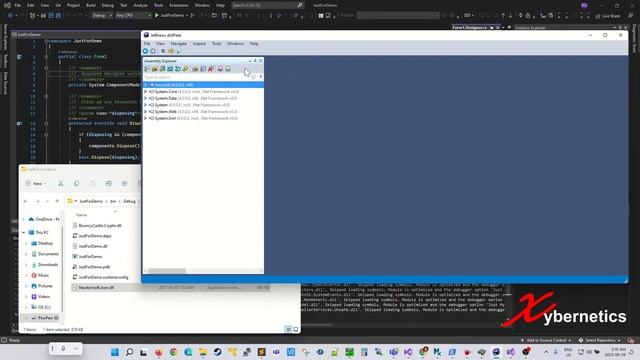
Task: Open Pictures in File Explorer sidebar
Action: click(x=45, y=286)
